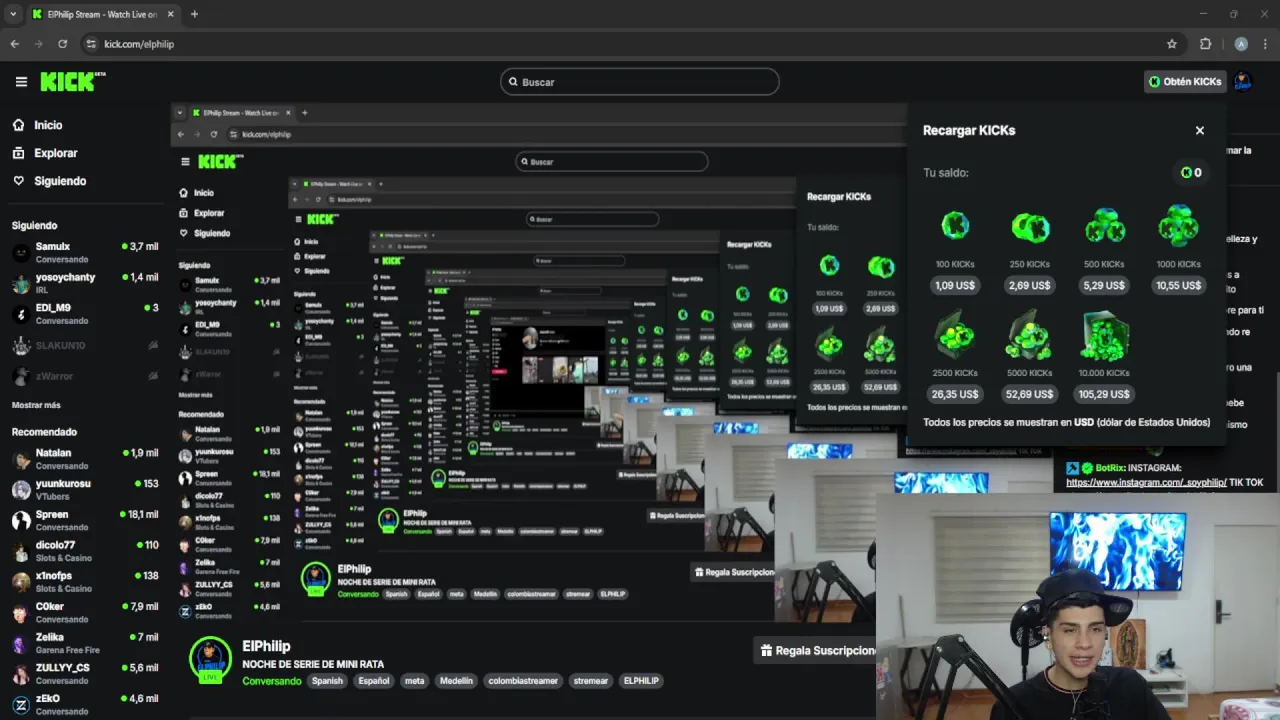The image size is (1280, 720).
Task: Click the ELPHILIP tag
Action: [x=641, y=681]
